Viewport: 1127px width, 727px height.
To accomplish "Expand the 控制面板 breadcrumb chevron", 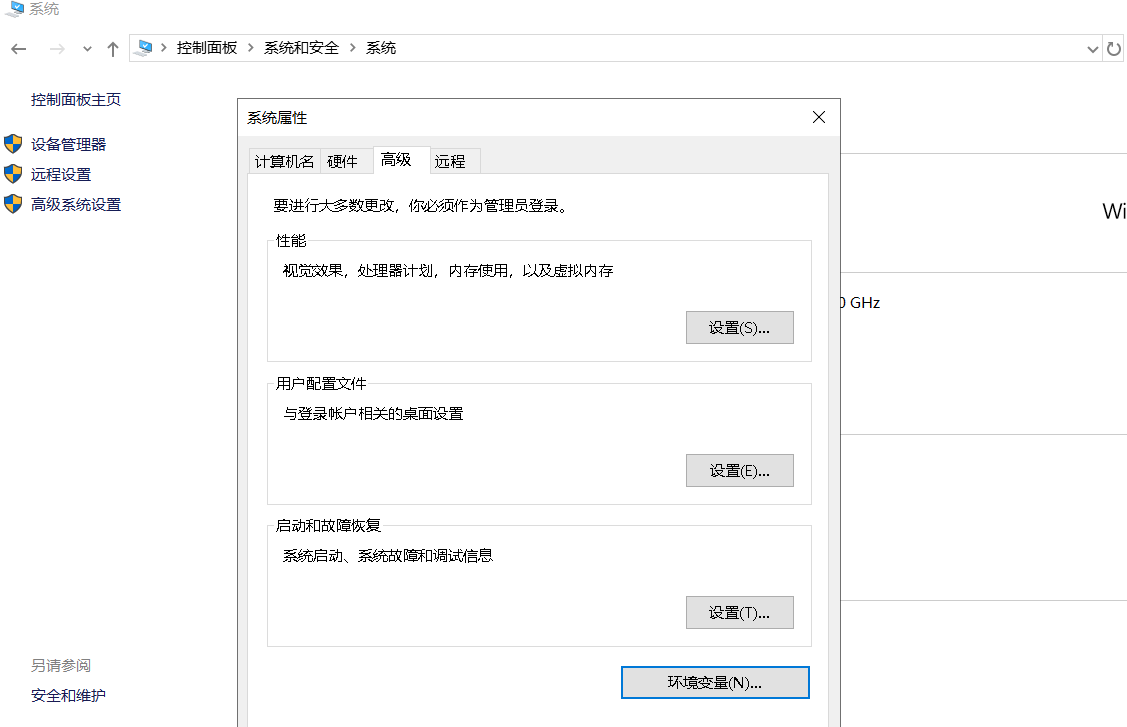I will point(250,46).
